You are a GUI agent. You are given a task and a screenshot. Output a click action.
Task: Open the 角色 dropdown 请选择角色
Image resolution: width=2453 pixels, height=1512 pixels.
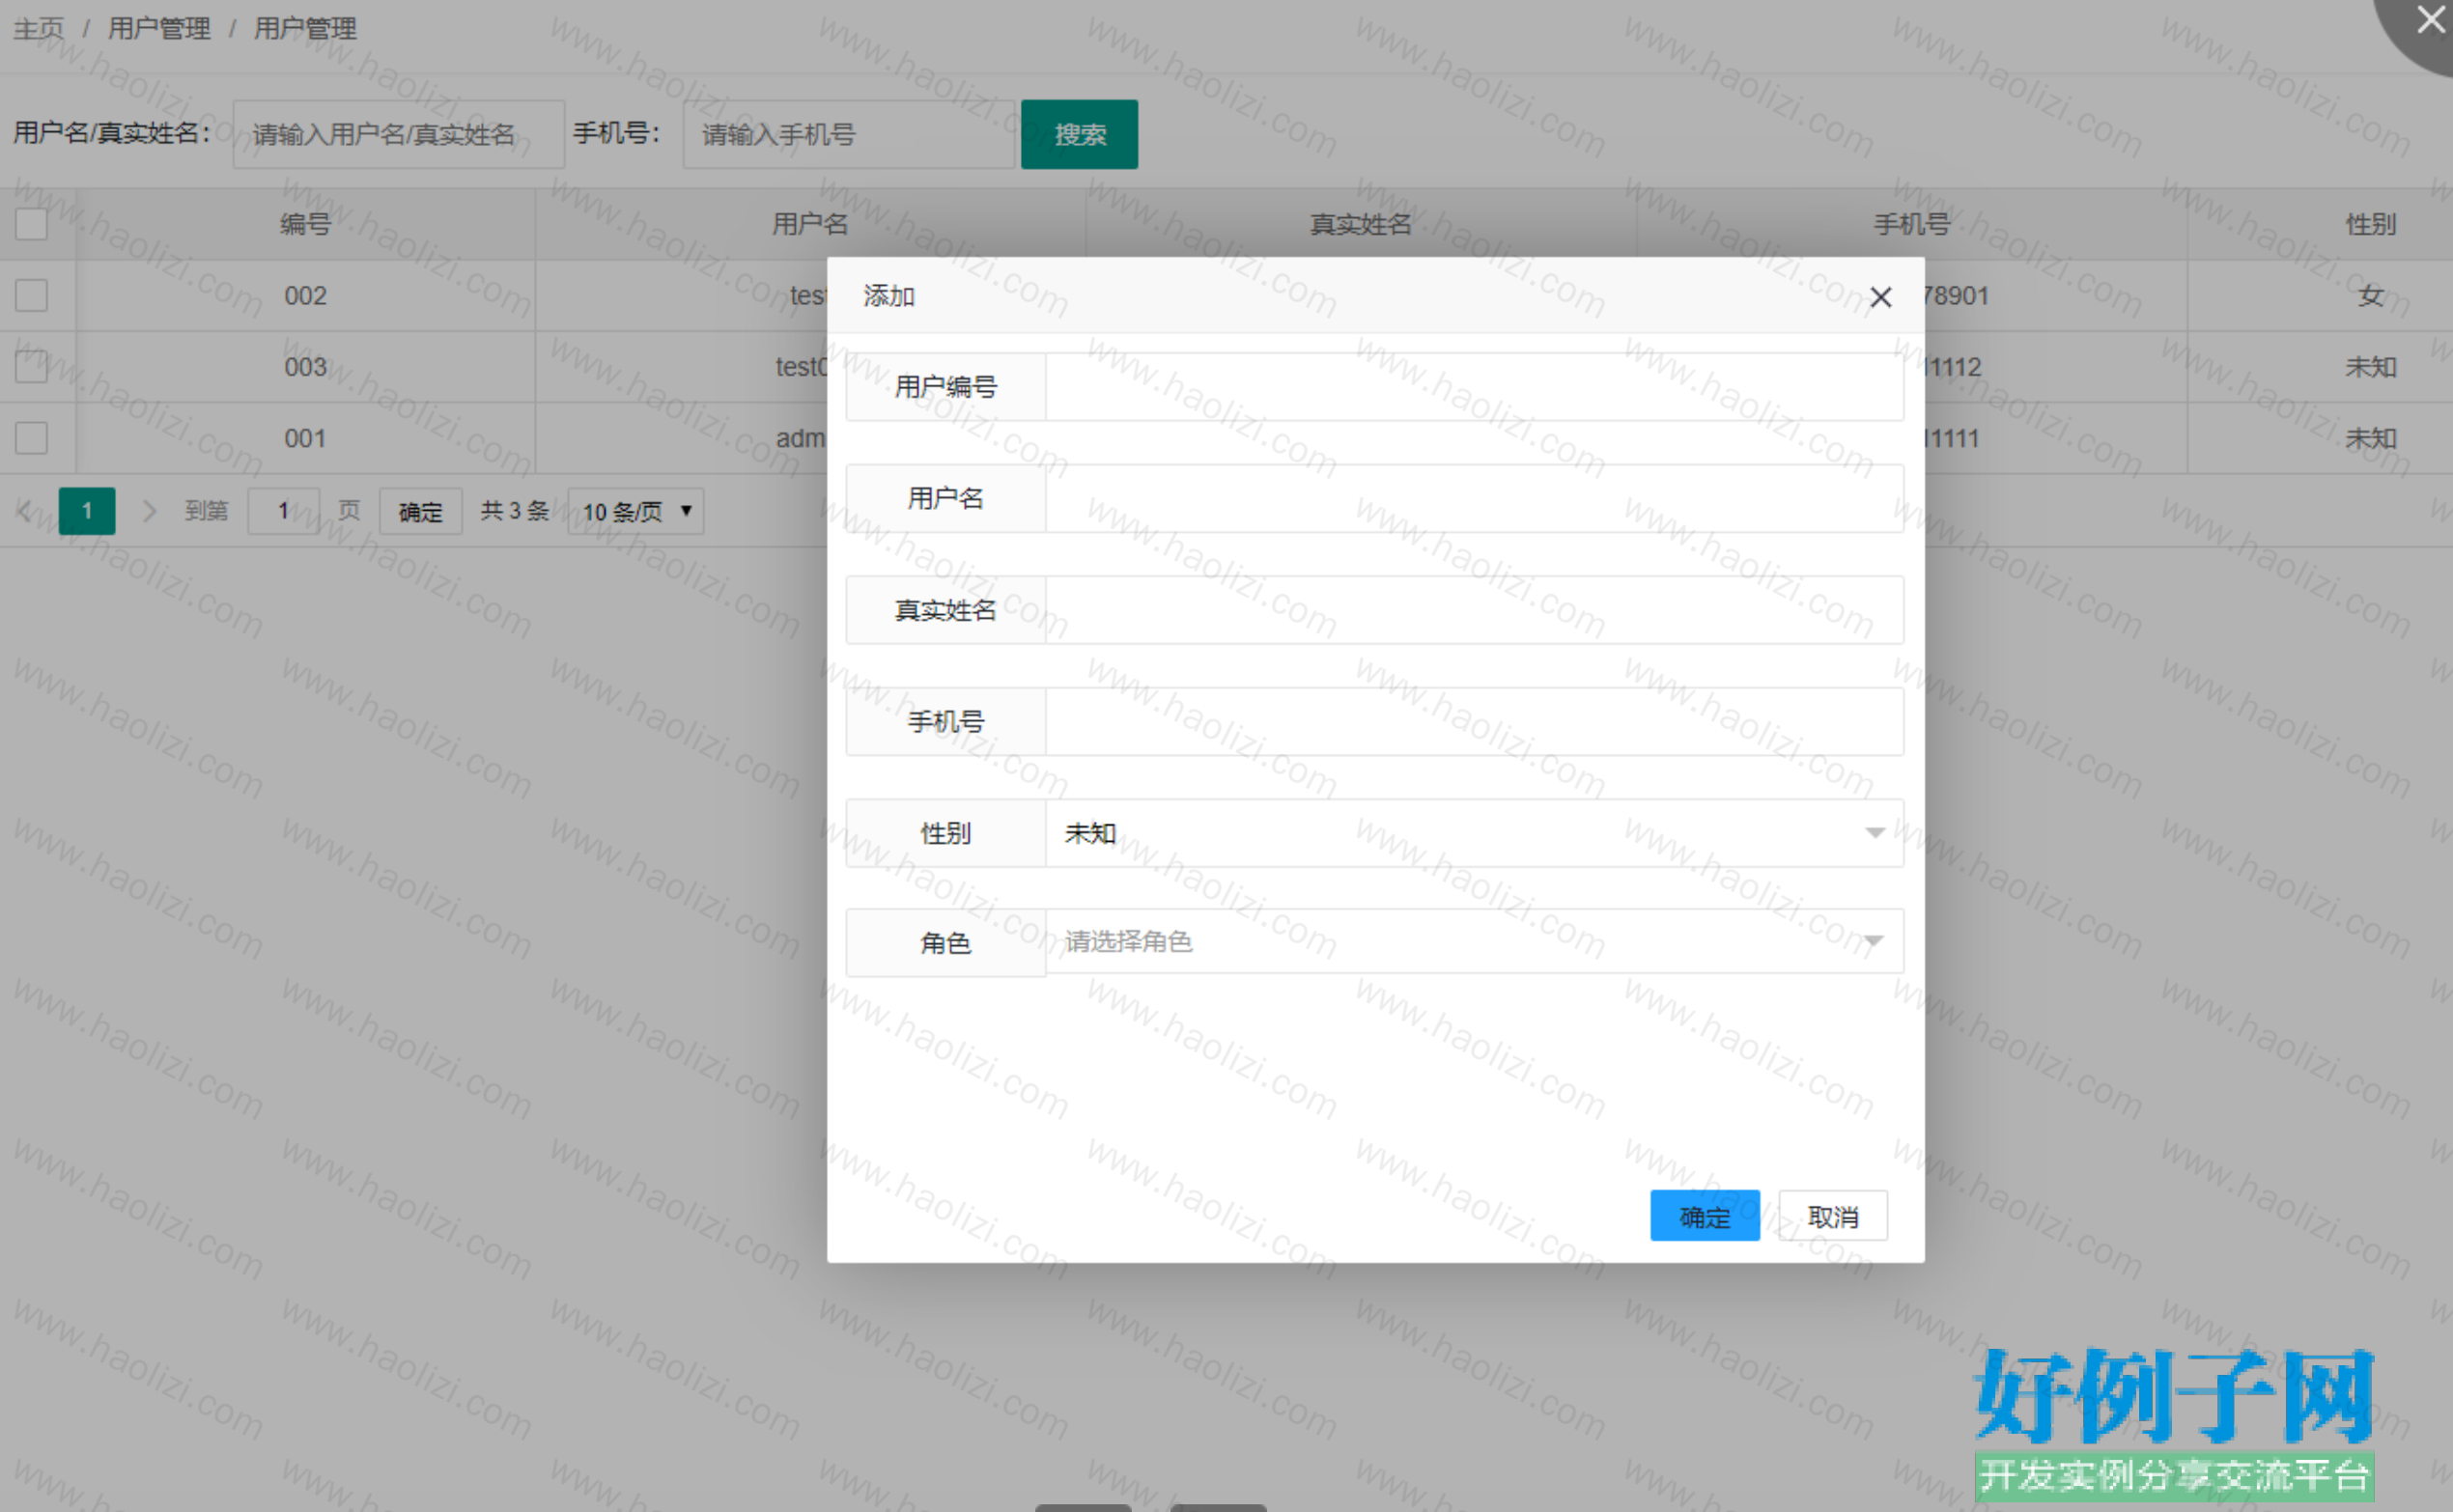pos(1474,941)
